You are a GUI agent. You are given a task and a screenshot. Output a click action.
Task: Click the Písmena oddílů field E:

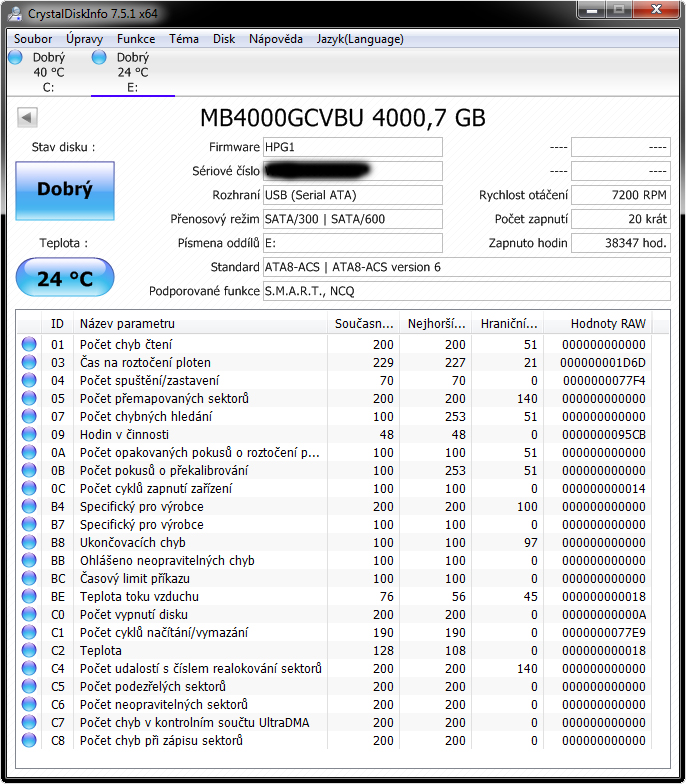click(x=352, y=243)
